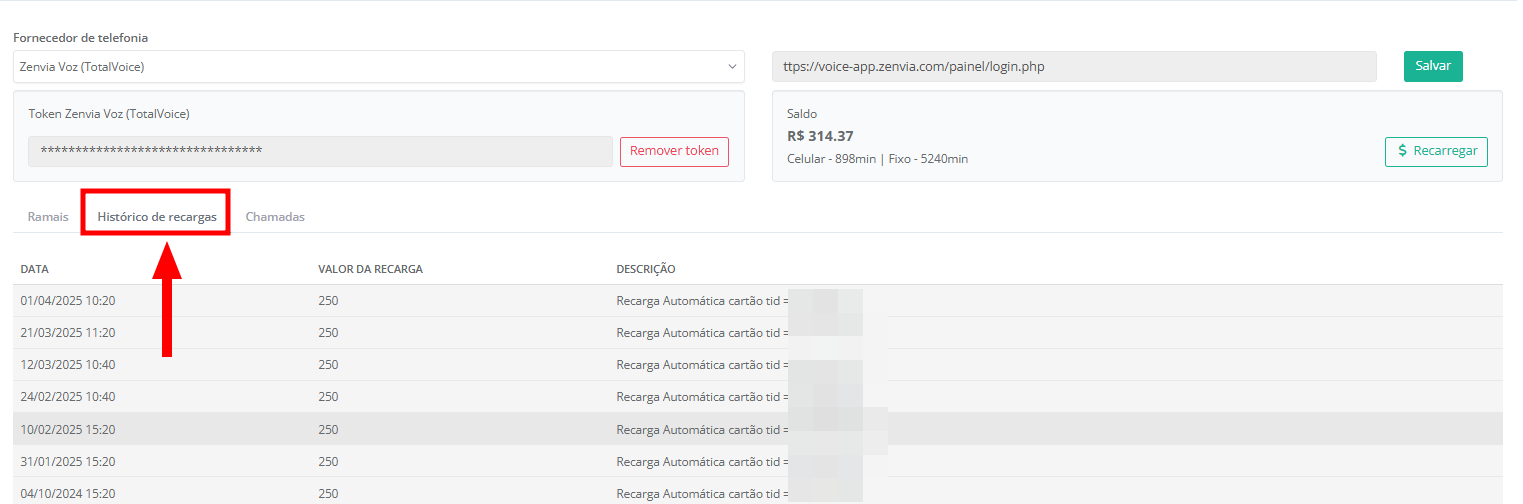Viewport: 1523px width, 504px height.
Task: Open the Fornecedor de telefonia dropdown
Action: click(378, 67)
